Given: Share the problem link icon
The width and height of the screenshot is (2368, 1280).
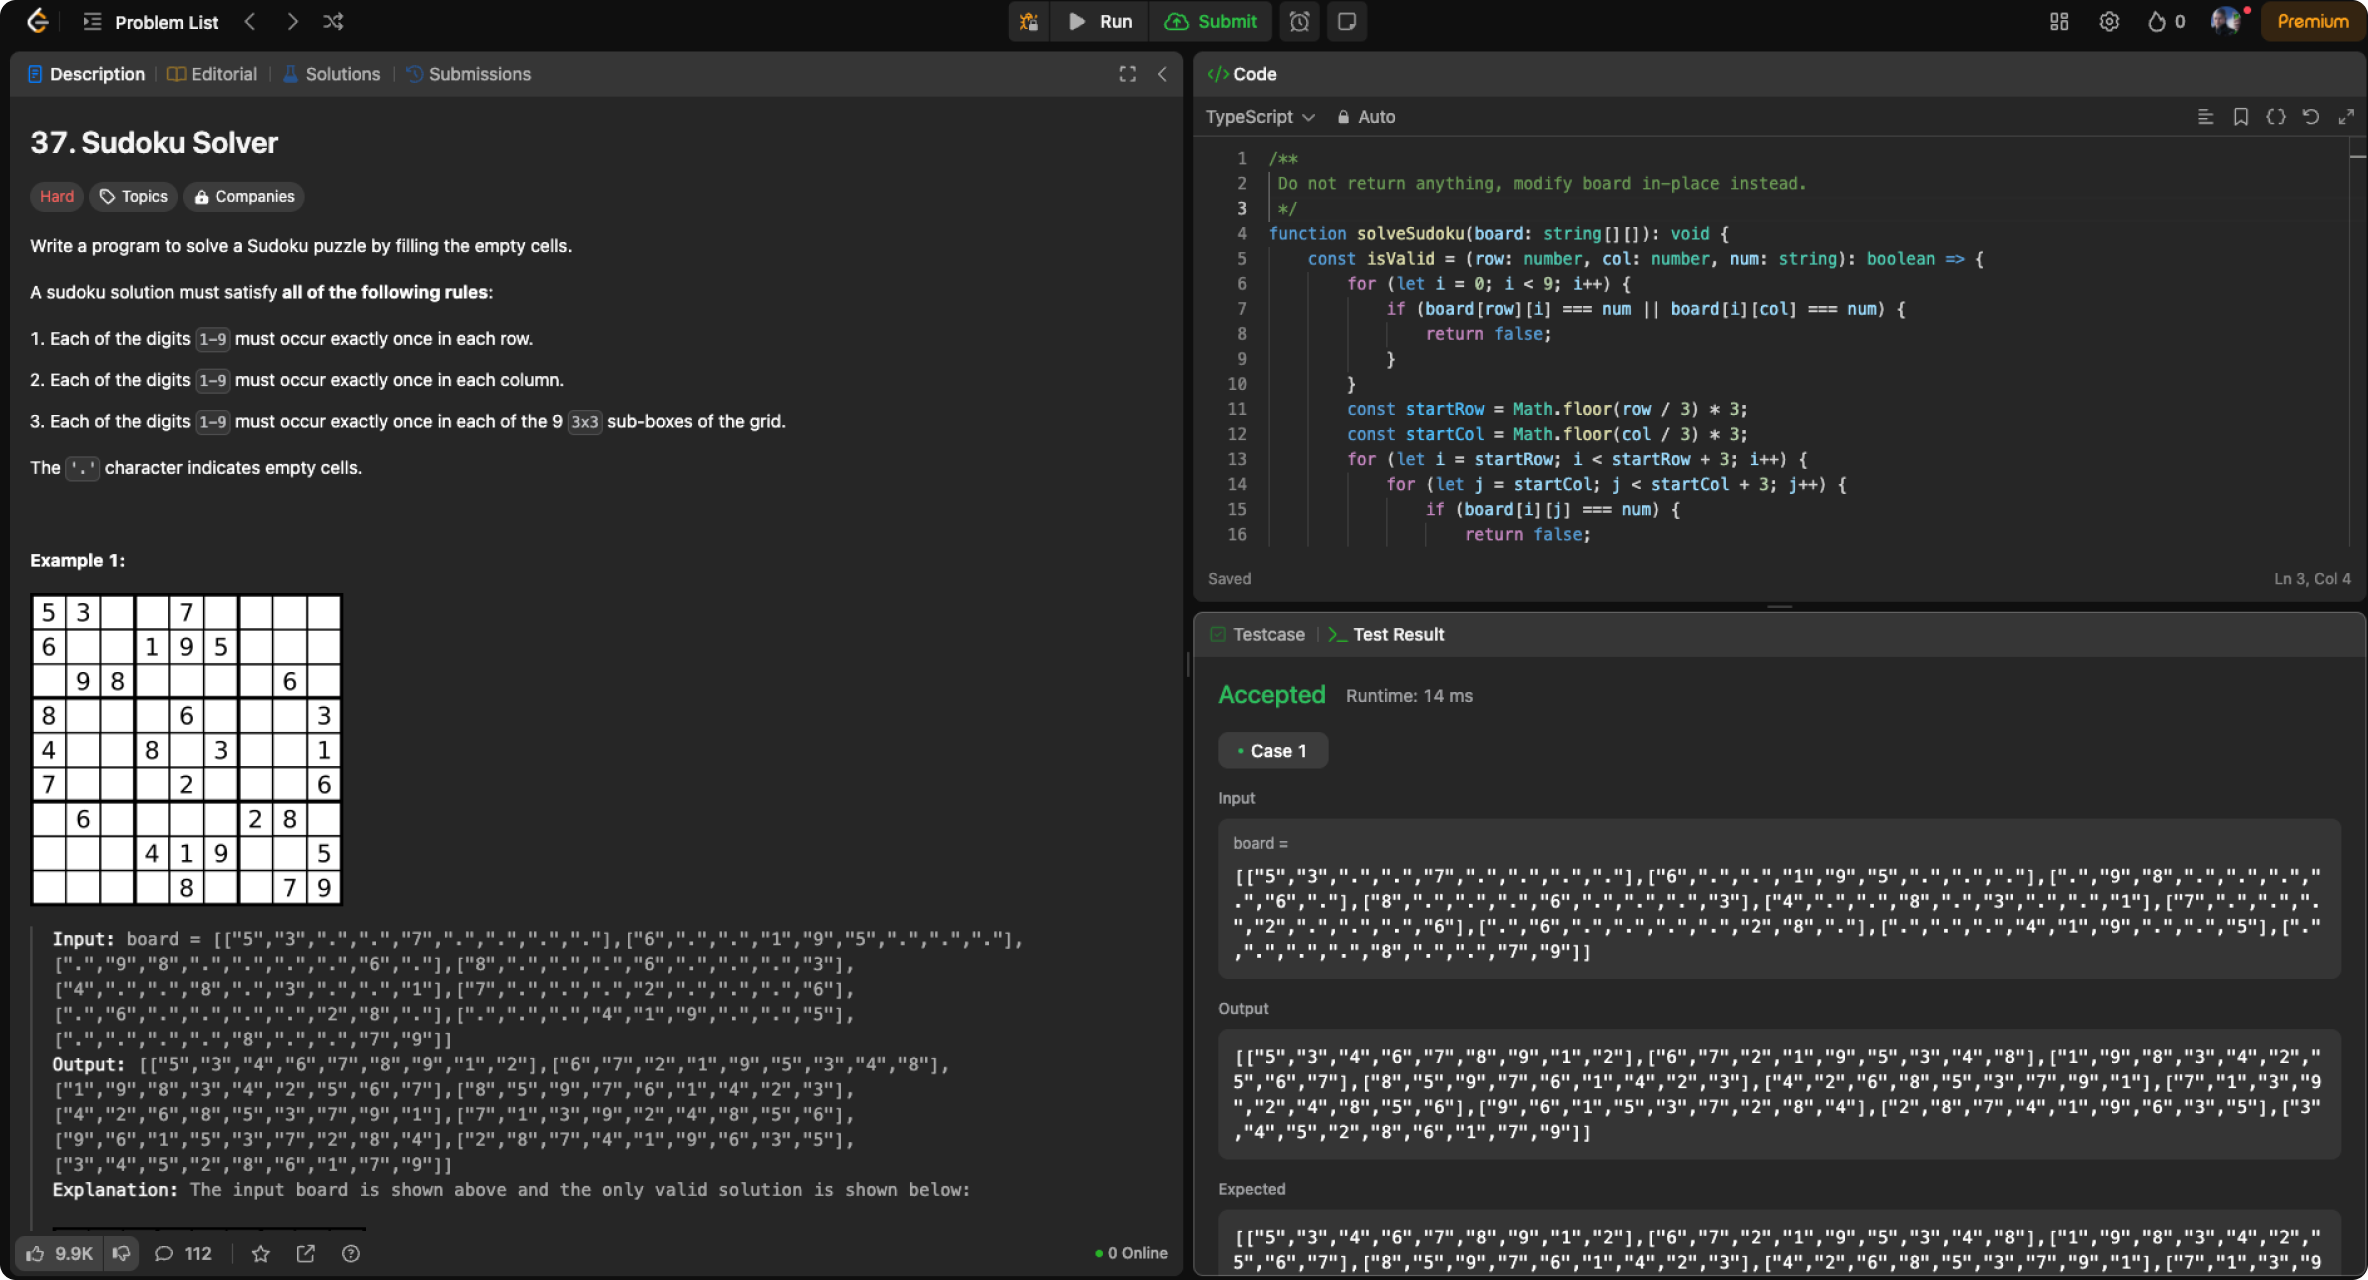Looking at the screenshot, I should (306, 1254).
